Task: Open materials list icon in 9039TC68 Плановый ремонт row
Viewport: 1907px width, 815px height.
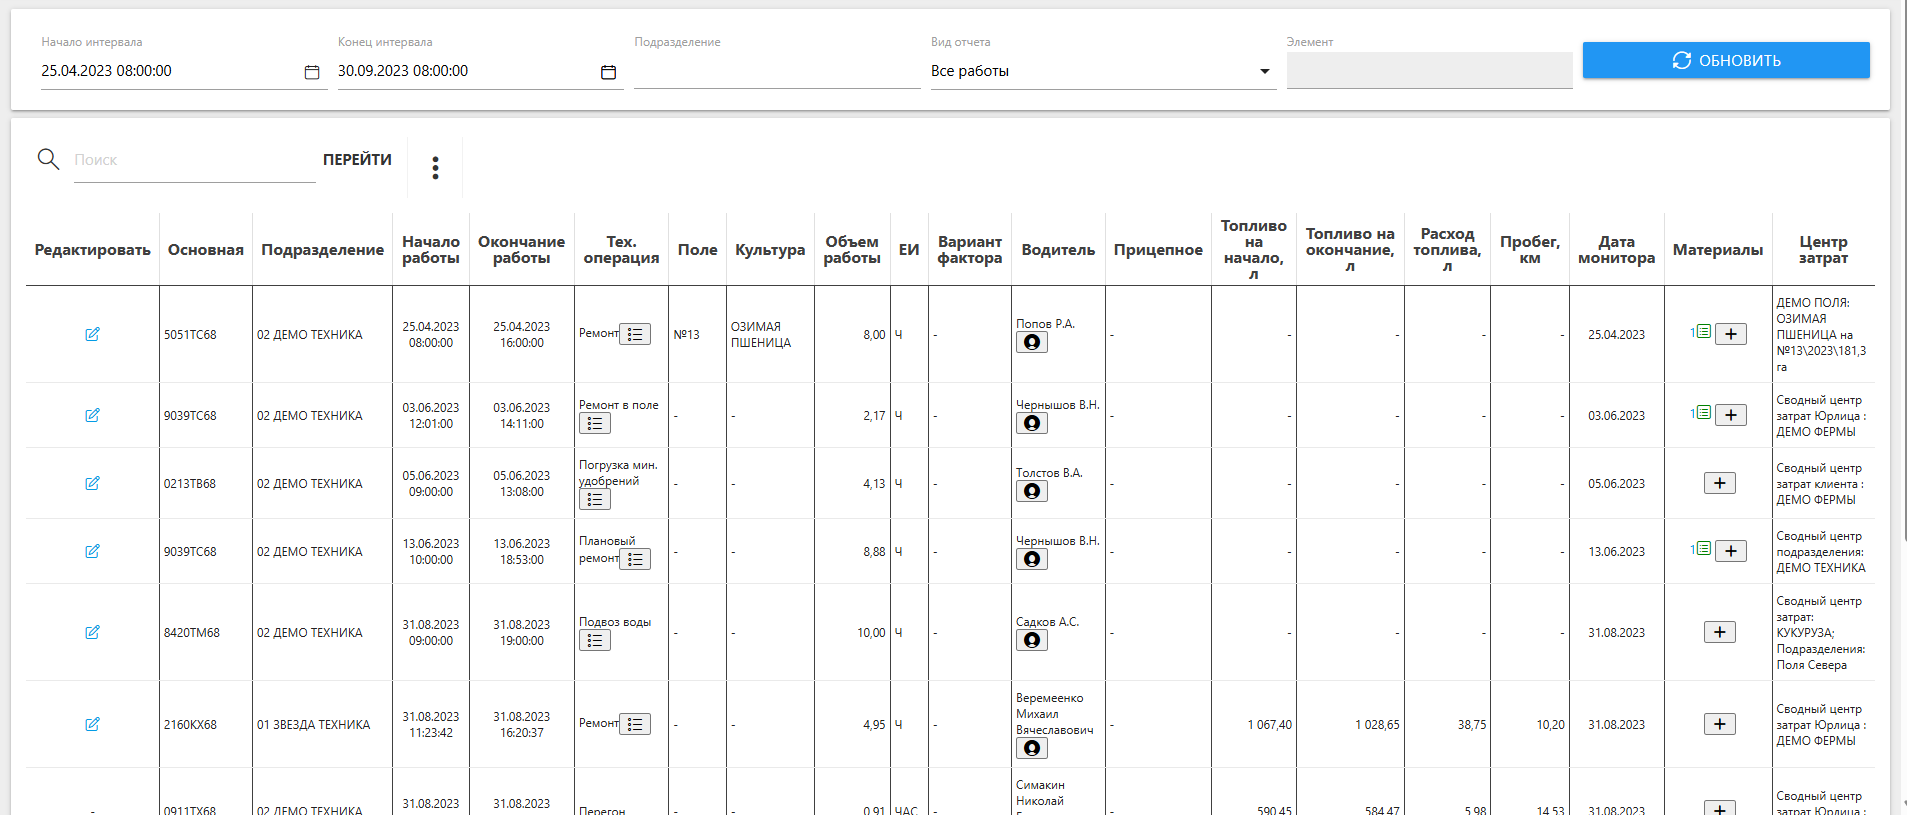Action: [x=1702, y=549]
